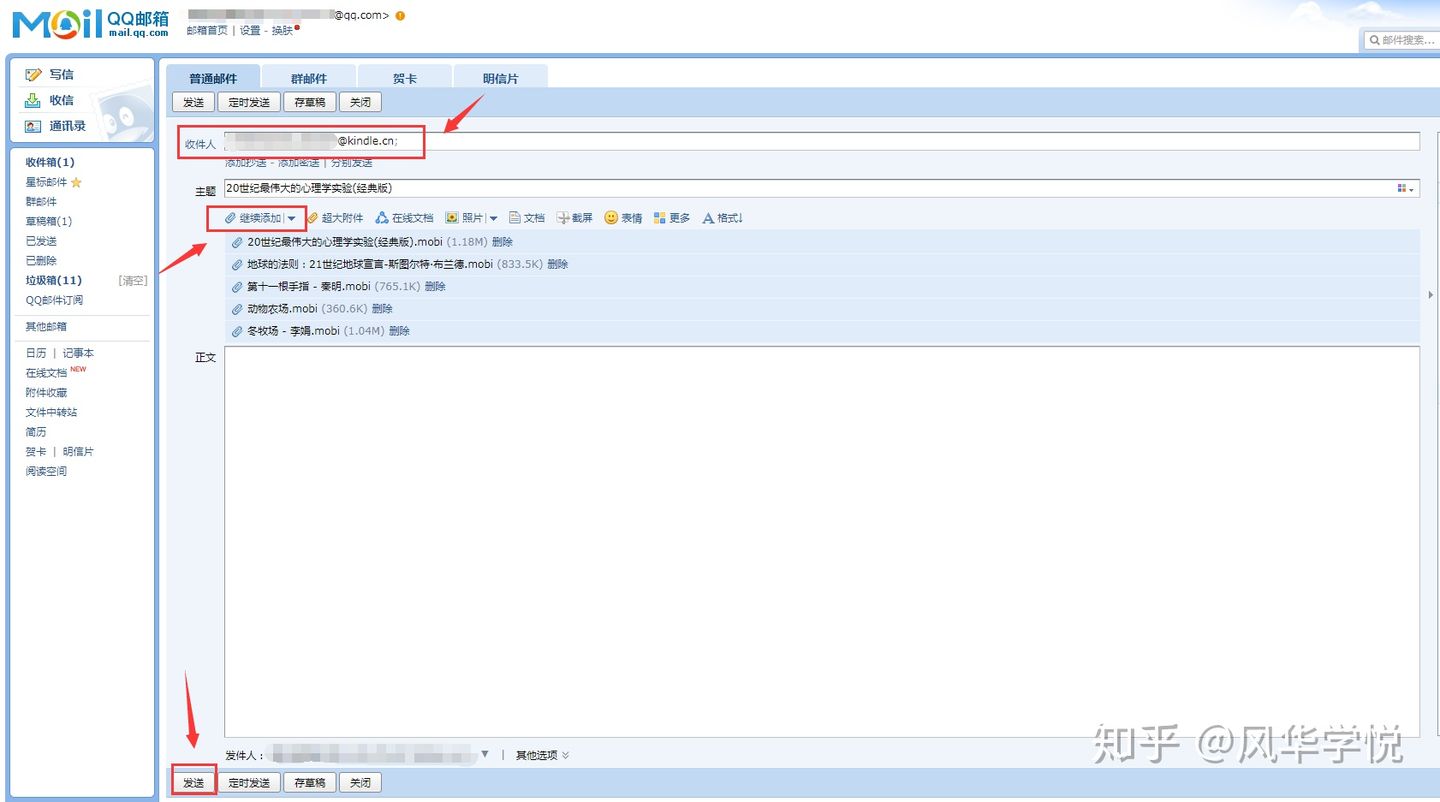
Task: Click the paperclip icon of 冬牧场 - 李娟.mobi
Action: tap(237, 331)
